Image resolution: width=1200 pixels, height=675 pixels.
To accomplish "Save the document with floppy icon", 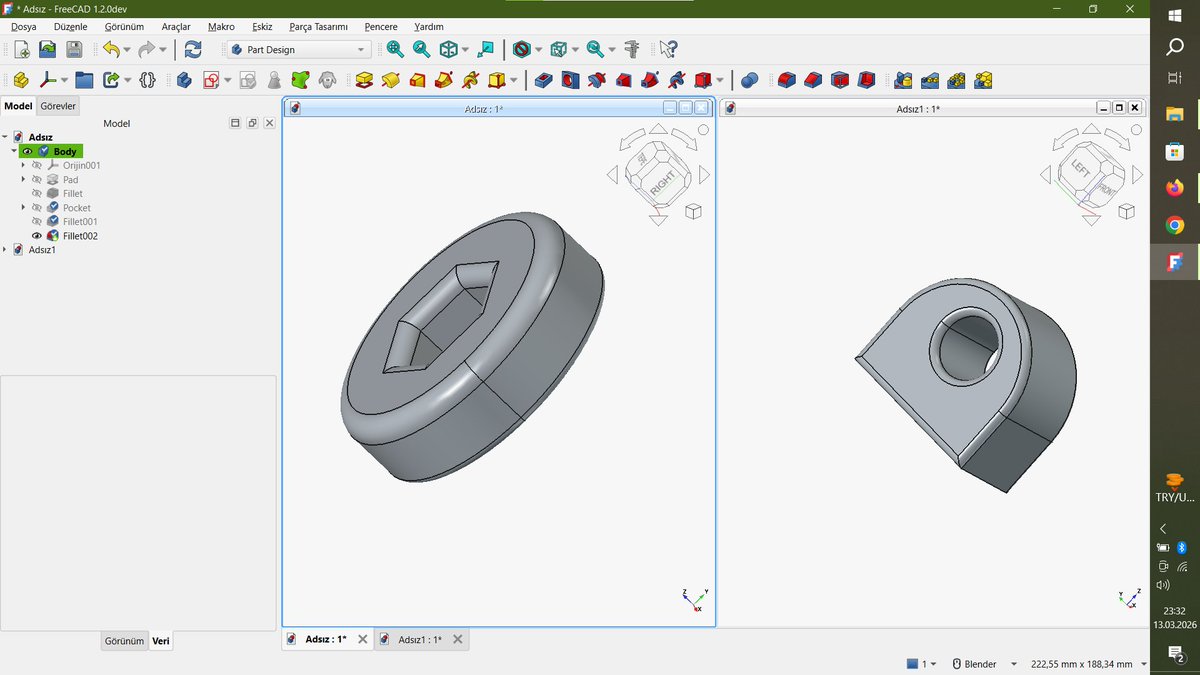I will click(74, 49).
